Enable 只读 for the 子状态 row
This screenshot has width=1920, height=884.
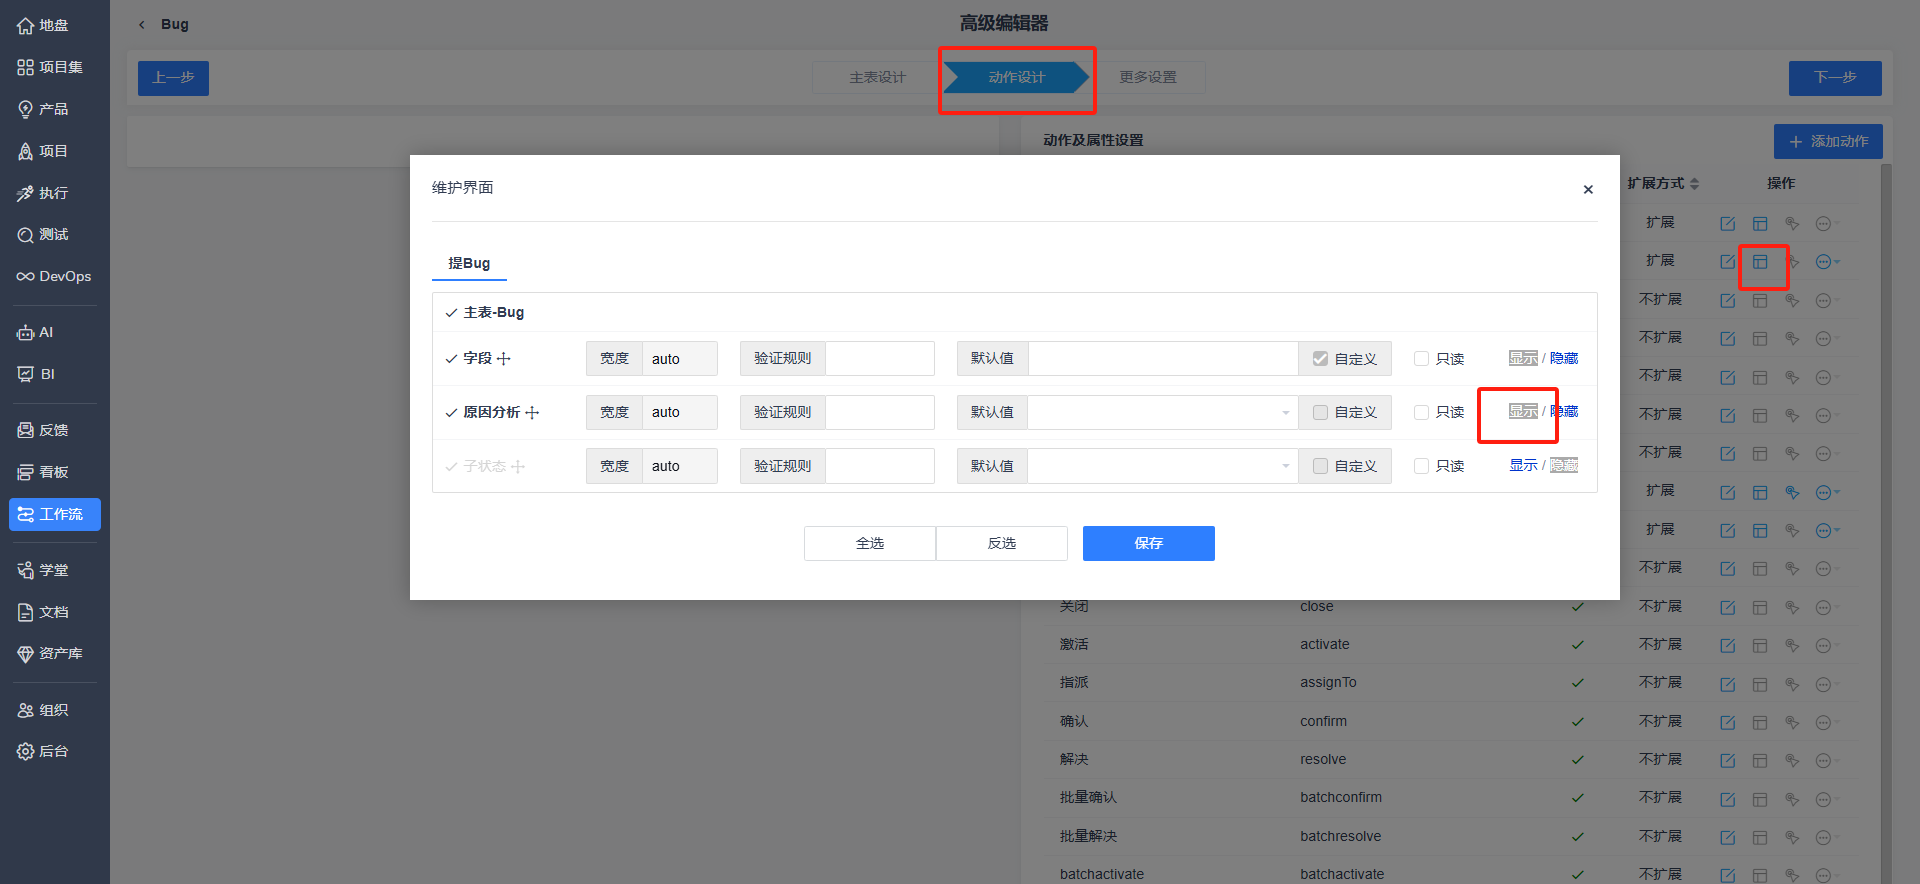(x=1421, y=466)
